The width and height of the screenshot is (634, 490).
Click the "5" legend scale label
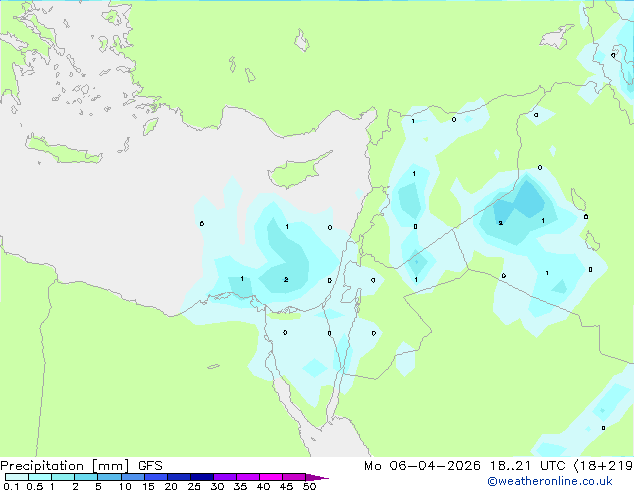click(98, 486)
